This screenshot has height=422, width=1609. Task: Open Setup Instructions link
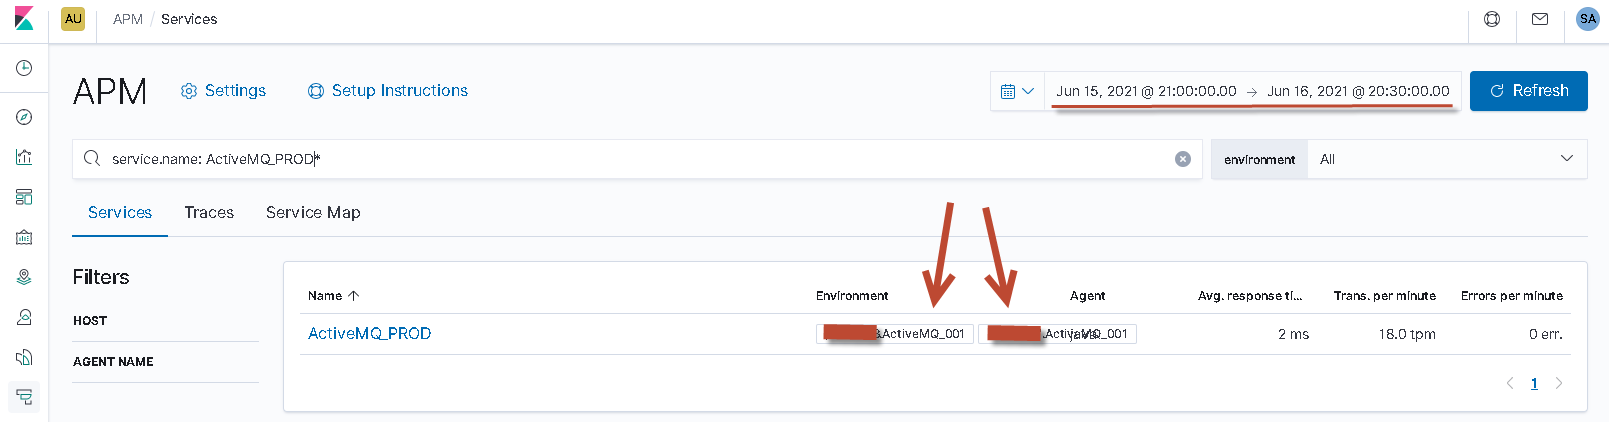point(388,91)
